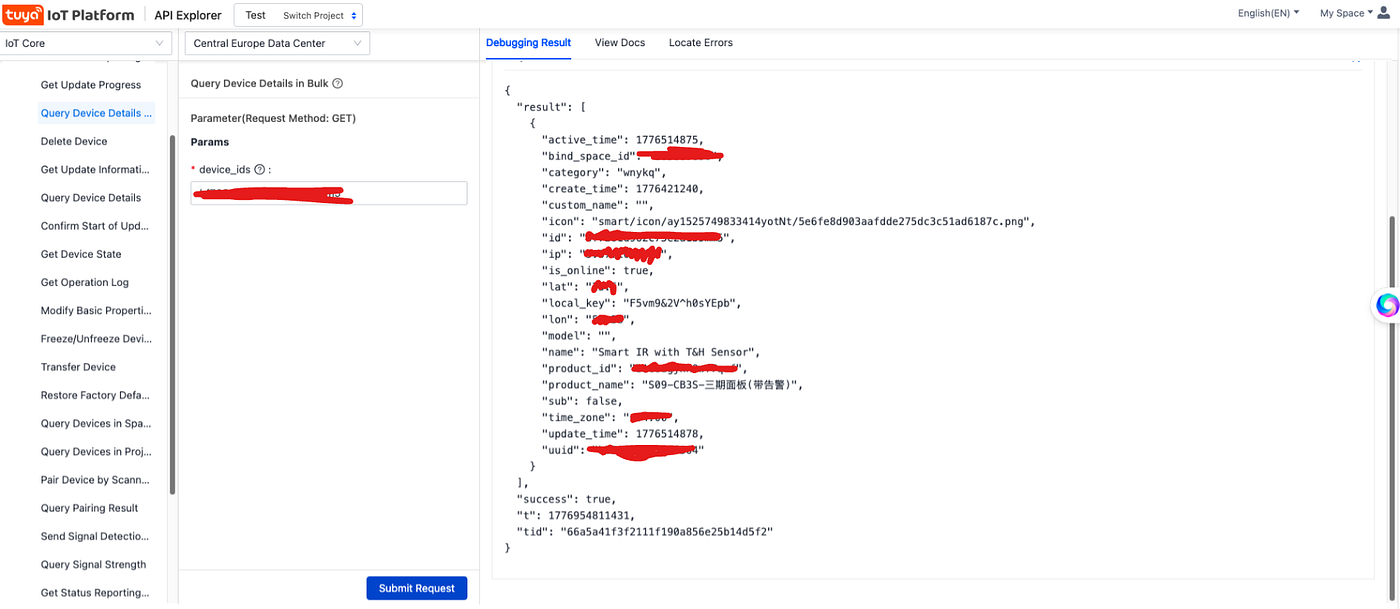The width and height of the screenshot is (1400, 609).
Task: Expand the IoT Core category dropdown
Action: (84, 43)
